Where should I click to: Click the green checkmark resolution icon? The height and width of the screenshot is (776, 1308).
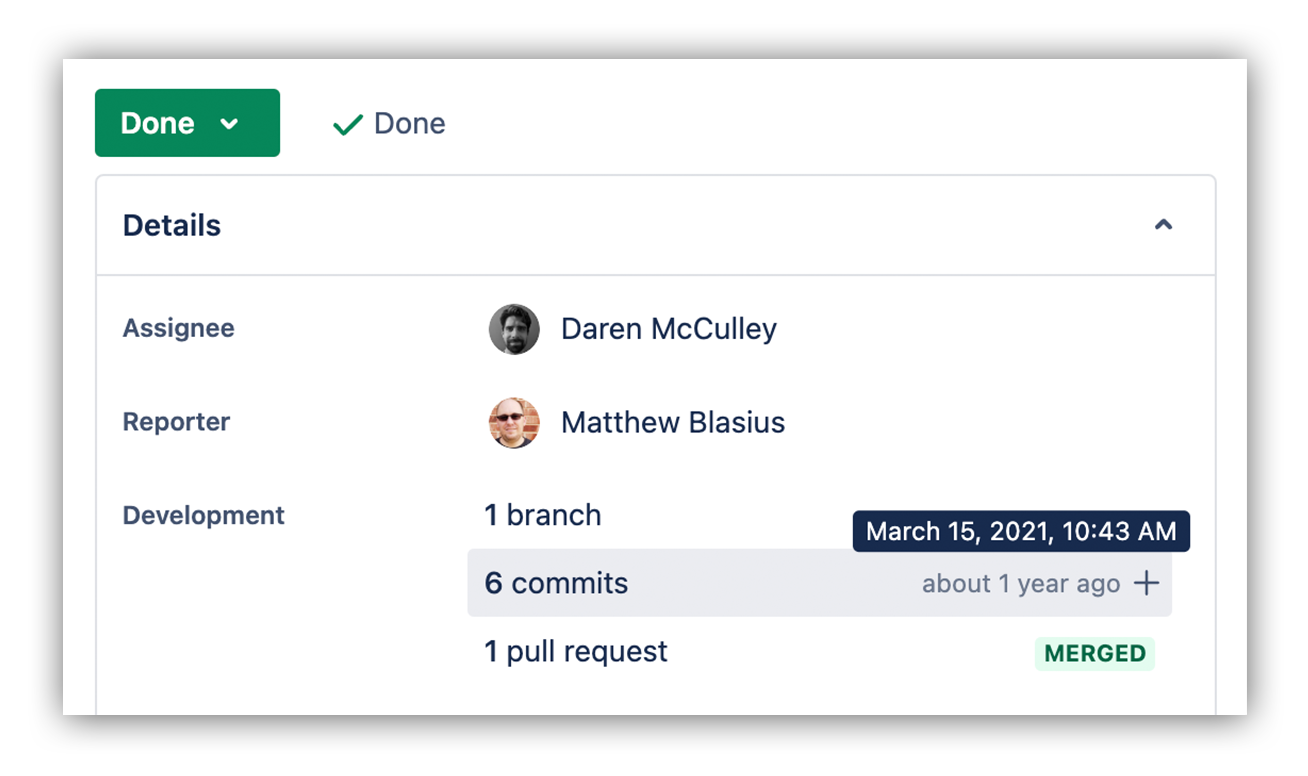[347, 124]
